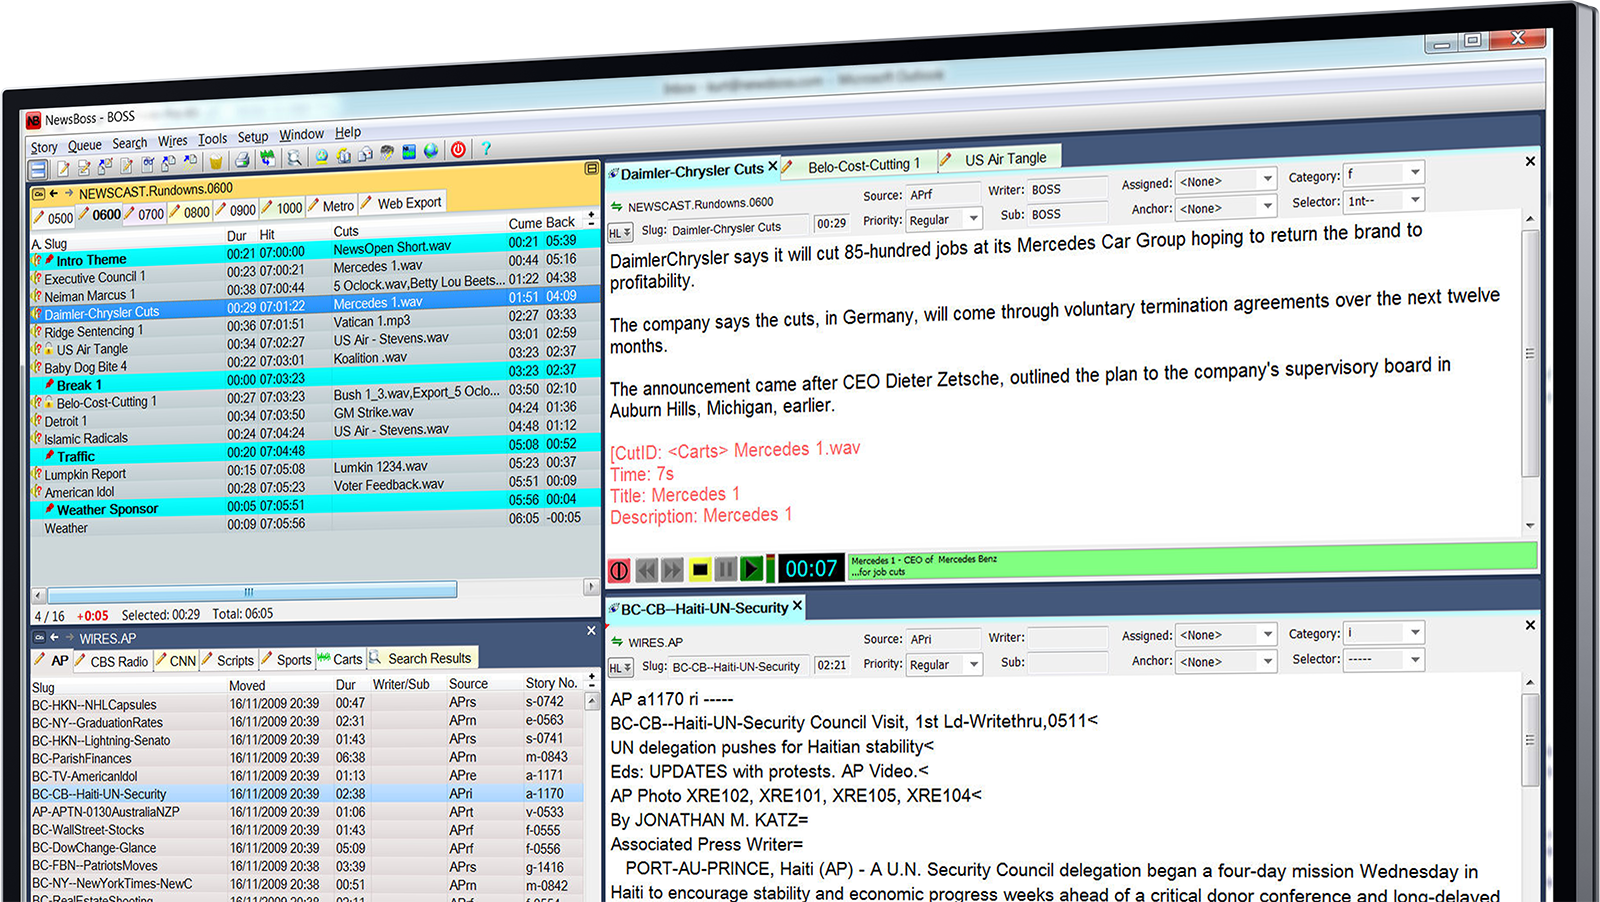The height and width of the screenshot is (902, 1600).
Task: Click the rundown horizontal scrollbar
Action: click(x=252, y=591)
